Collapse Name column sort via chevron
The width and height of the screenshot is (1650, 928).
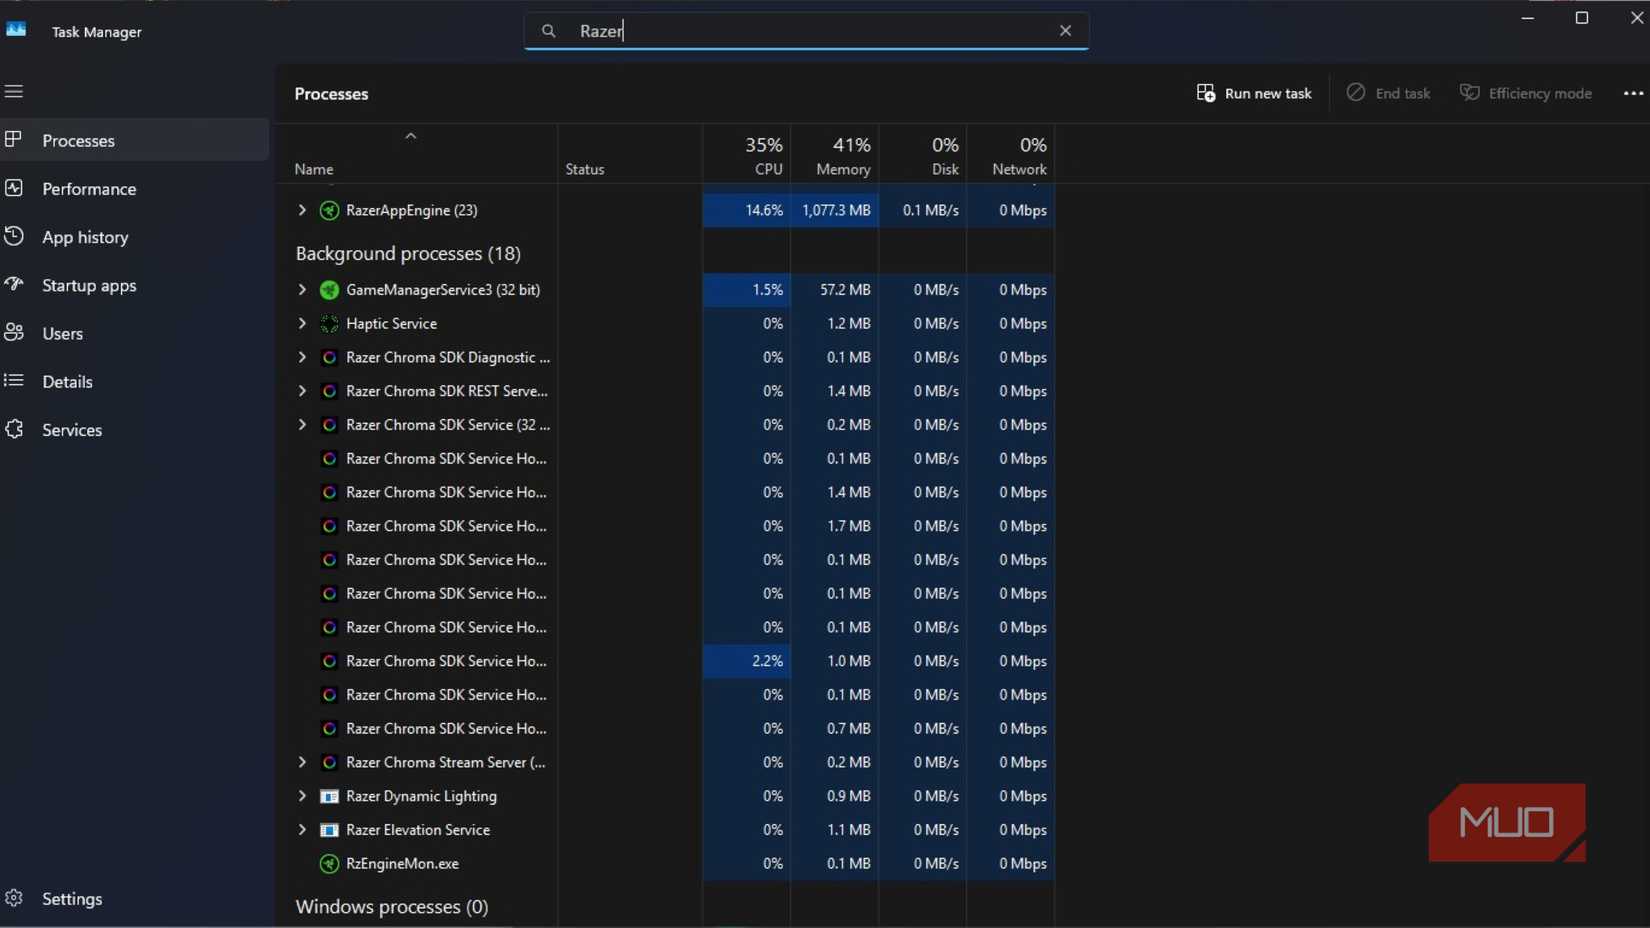point(410,135)
